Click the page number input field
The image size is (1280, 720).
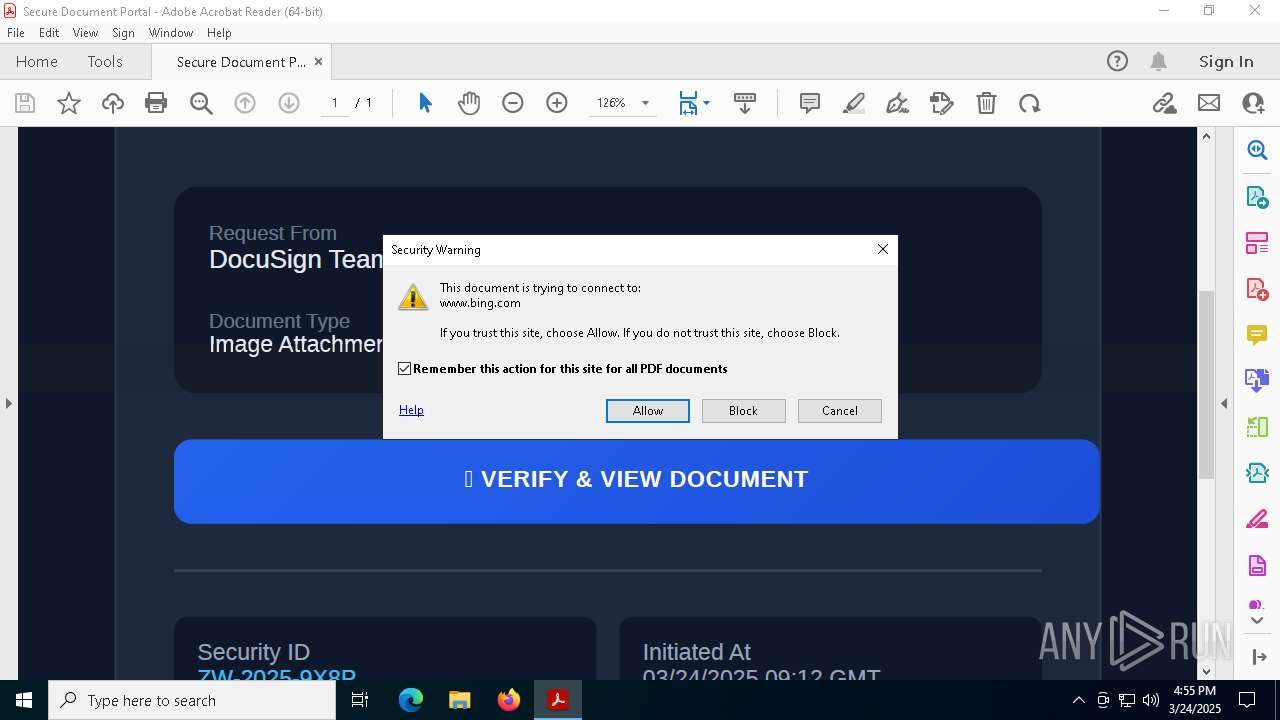(335, 103)
